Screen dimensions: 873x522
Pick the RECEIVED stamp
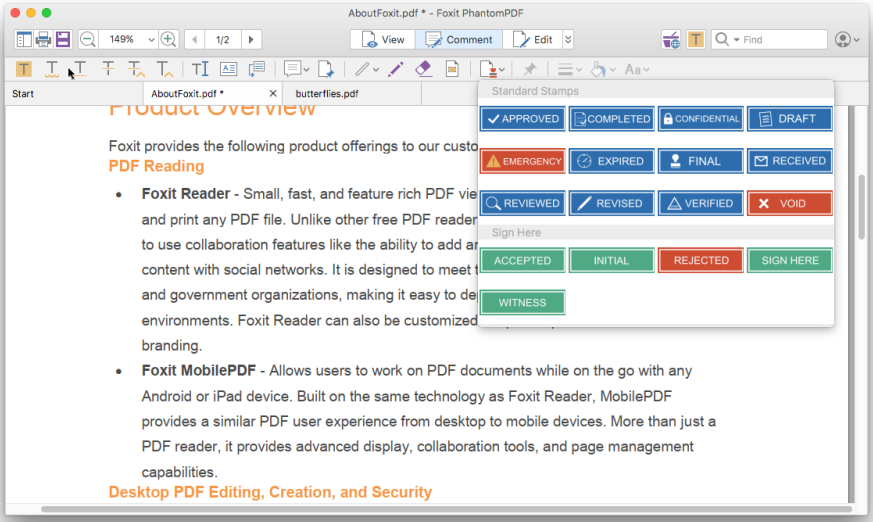pos(790,161)
